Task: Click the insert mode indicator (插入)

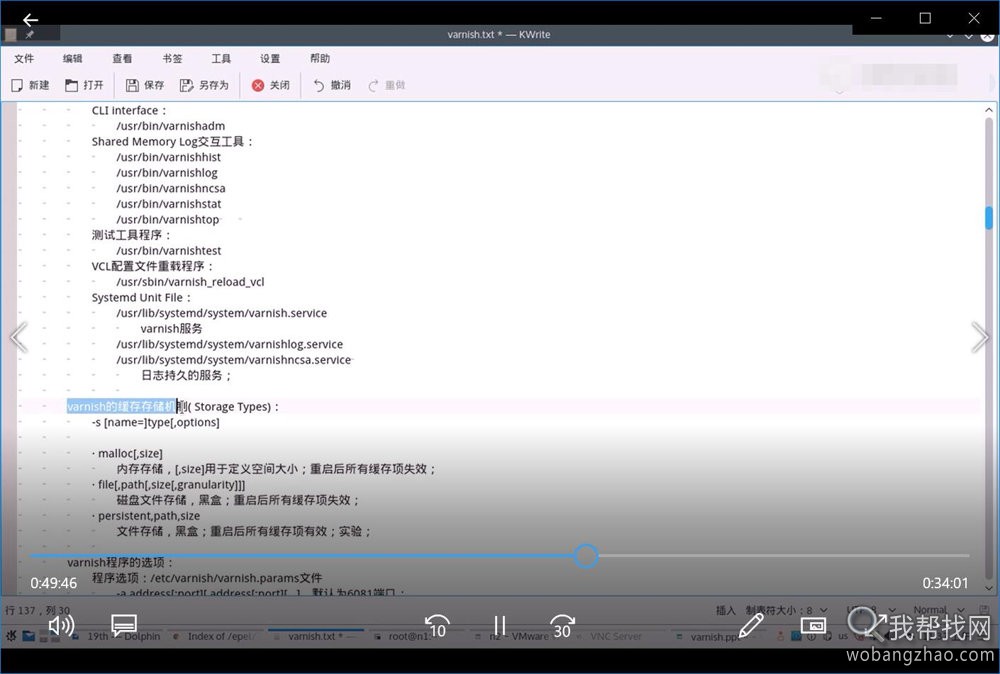Action: point(725,610)
